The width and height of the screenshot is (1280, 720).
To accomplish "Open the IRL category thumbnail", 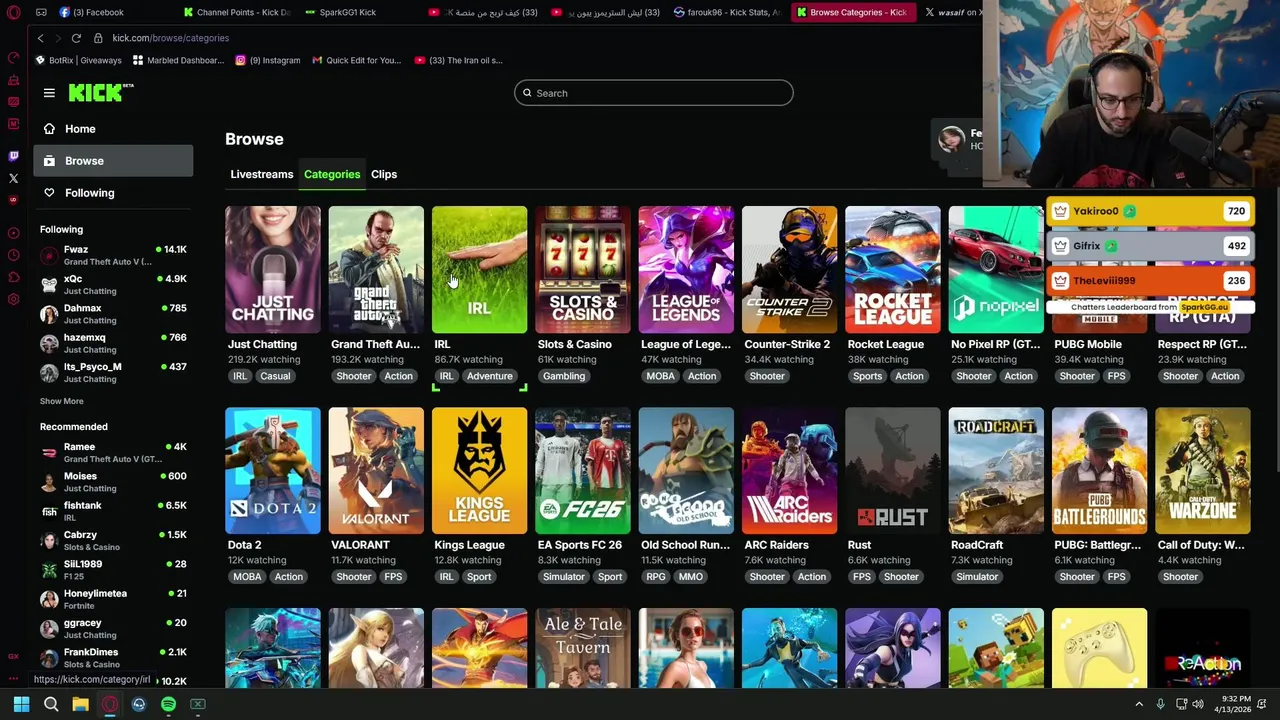I will 479,270.
